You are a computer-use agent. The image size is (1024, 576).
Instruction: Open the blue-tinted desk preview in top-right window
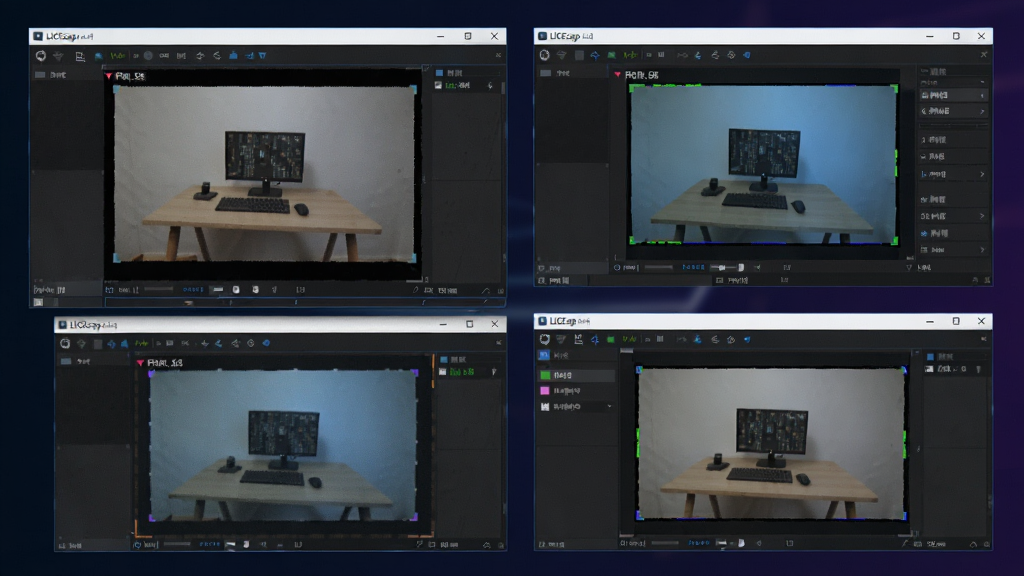pyautogui.click(x=763, y=164)
